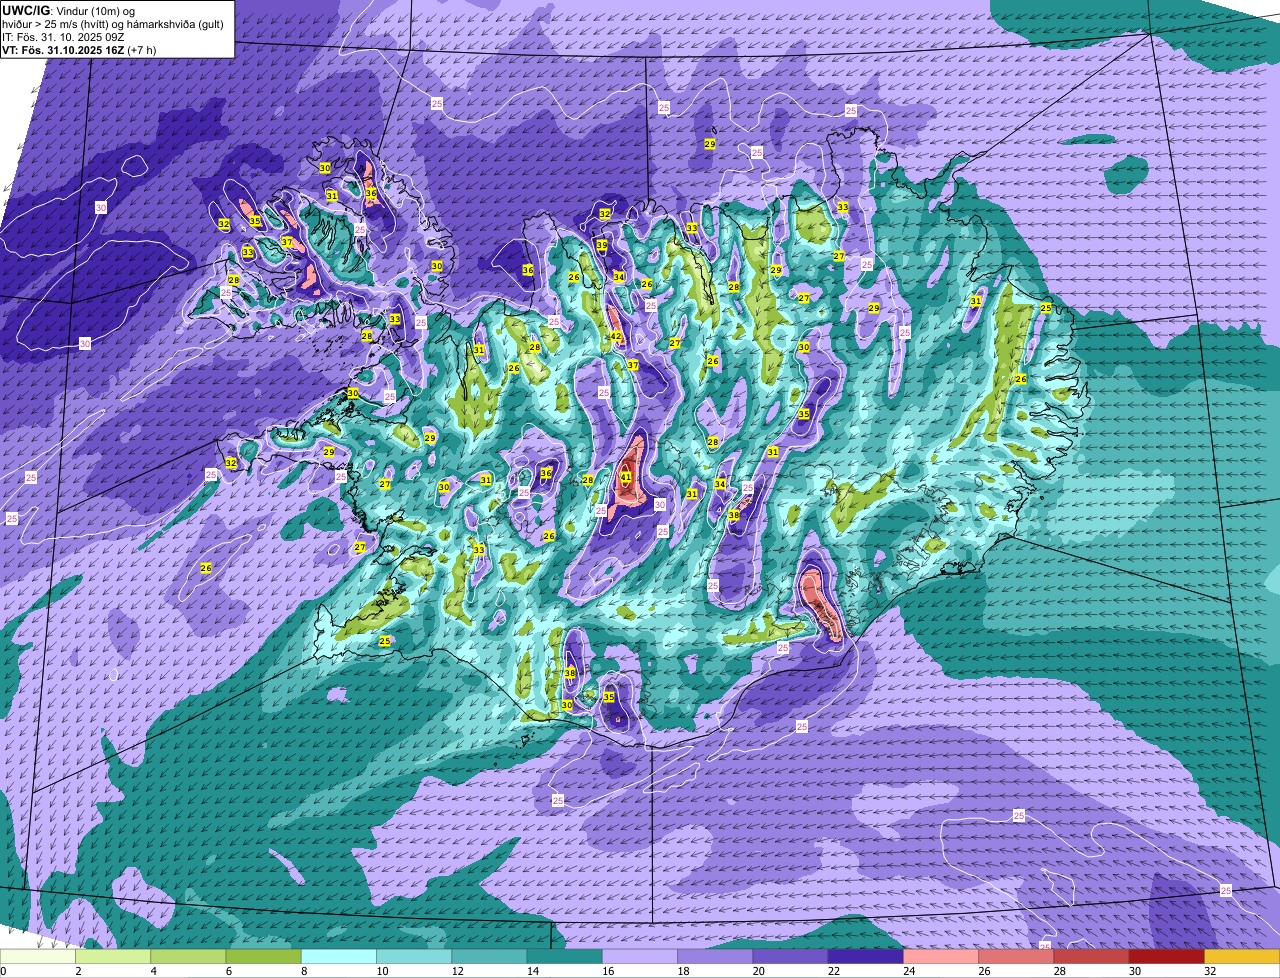The width and height of the screenshot is (1280, 978).
Task: Select the orange legend swatch above 32 m/s
Action: click(x=1242, y=956)
